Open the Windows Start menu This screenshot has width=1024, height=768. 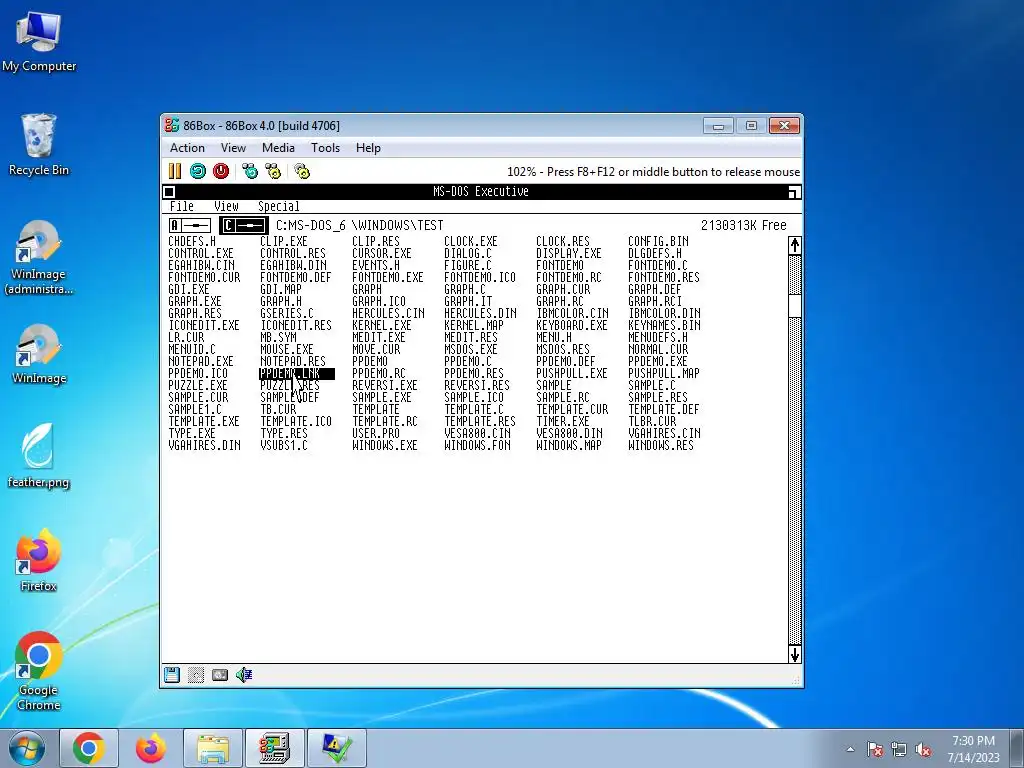[x=27, y=748]
